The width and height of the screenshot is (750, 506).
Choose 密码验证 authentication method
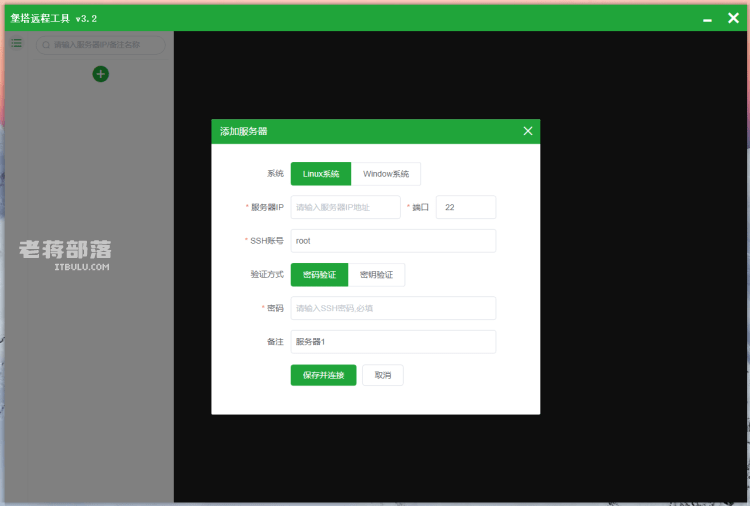click(319, 275)
